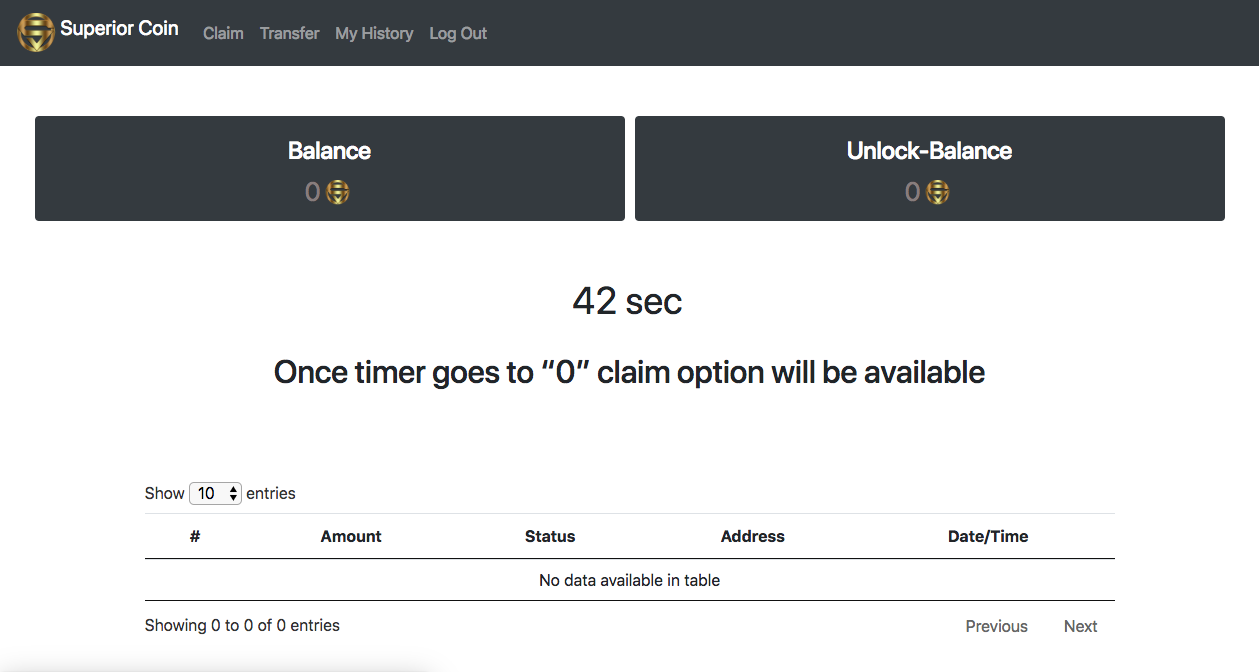Sort table by Date/Time column header
This screenshot has width=1259, height=672.
coord(987,536)
